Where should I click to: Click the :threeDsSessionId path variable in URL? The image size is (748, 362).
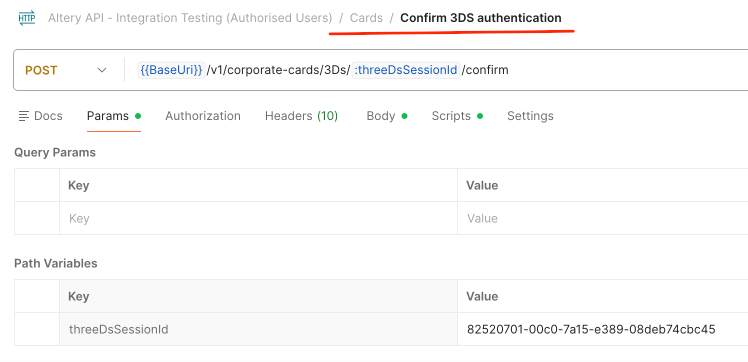(x=405, y=70)
